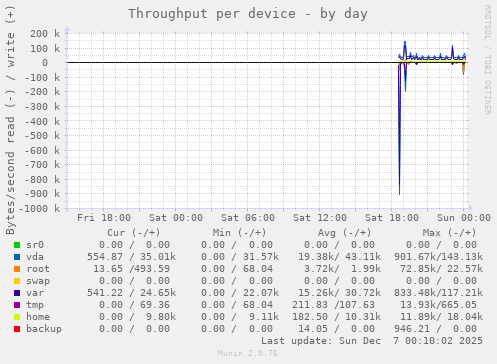Click the home average value '182.50 / 10.31k'

(x=336, y=317)
